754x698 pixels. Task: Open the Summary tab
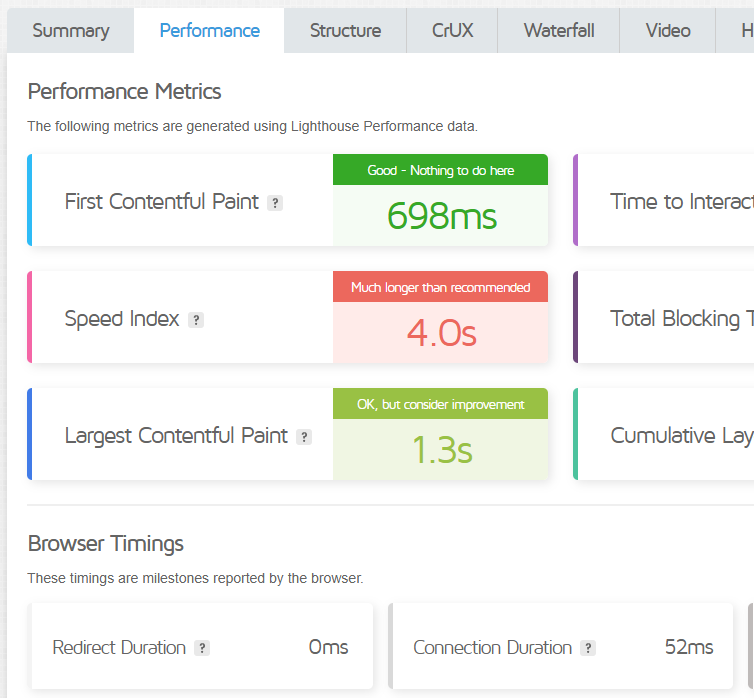click(70, 31)
